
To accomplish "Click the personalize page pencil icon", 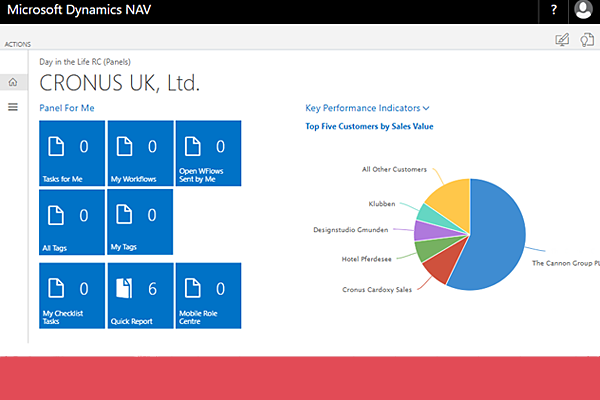I will [x=562, y=40].
